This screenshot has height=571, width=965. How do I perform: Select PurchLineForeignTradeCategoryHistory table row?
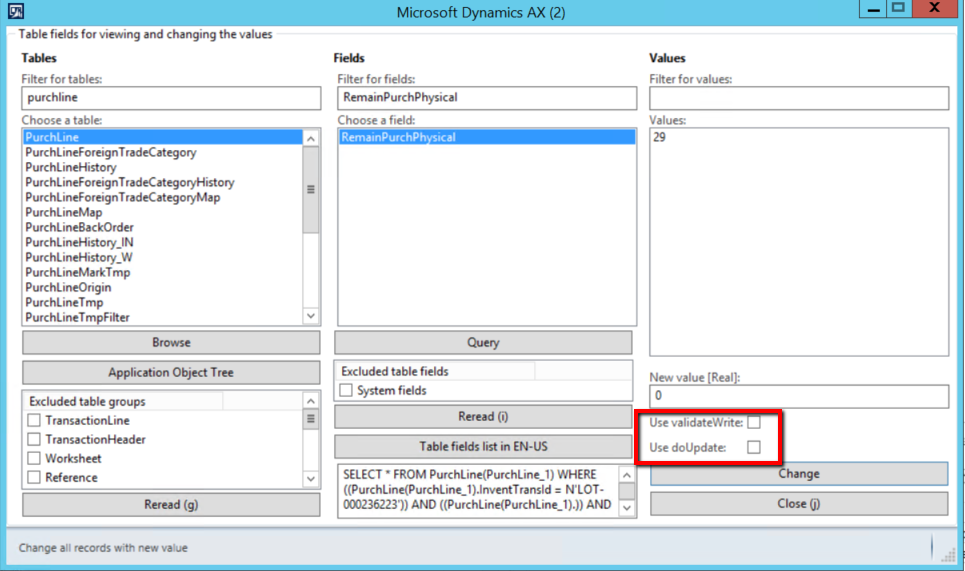tap(163, 182)
